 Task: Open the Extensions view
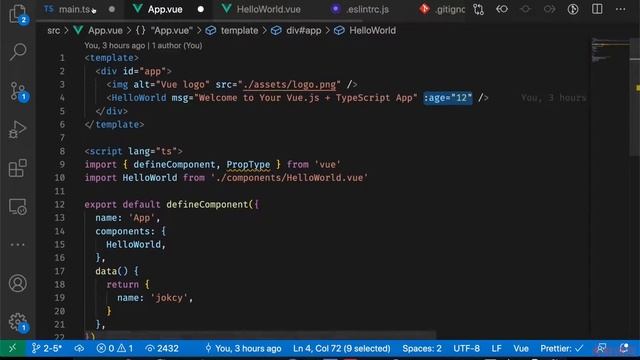pyautogui.click(x=18, y=168)
